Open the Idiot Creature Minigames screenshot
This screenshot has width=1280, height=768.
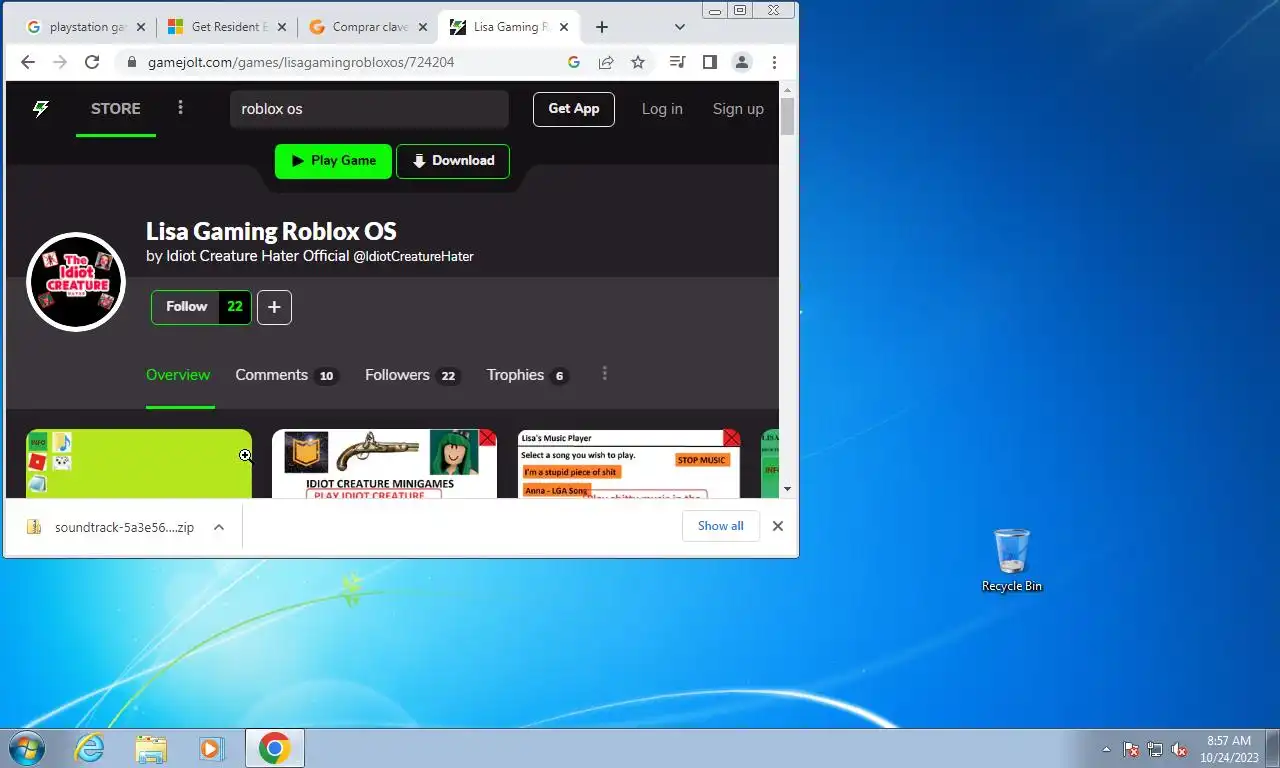(x=384, y=464)
